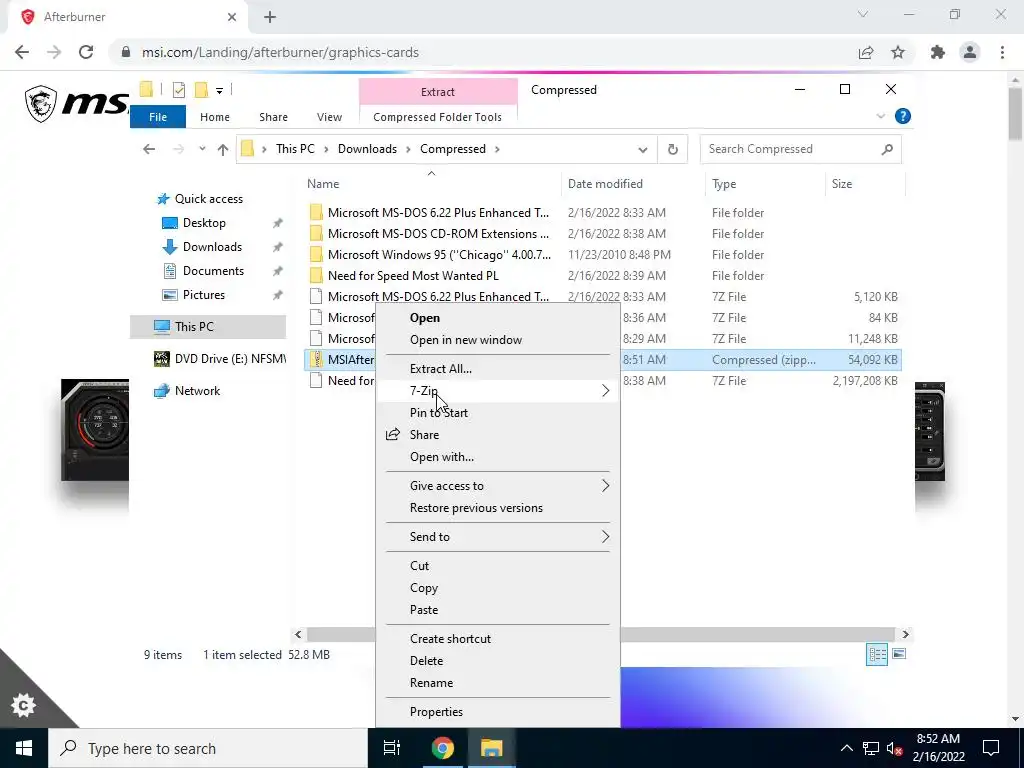Open the Chrome profile avatar
This screenshot has height=768, width=1024.
pyautogui.click(x=970, y=52)
